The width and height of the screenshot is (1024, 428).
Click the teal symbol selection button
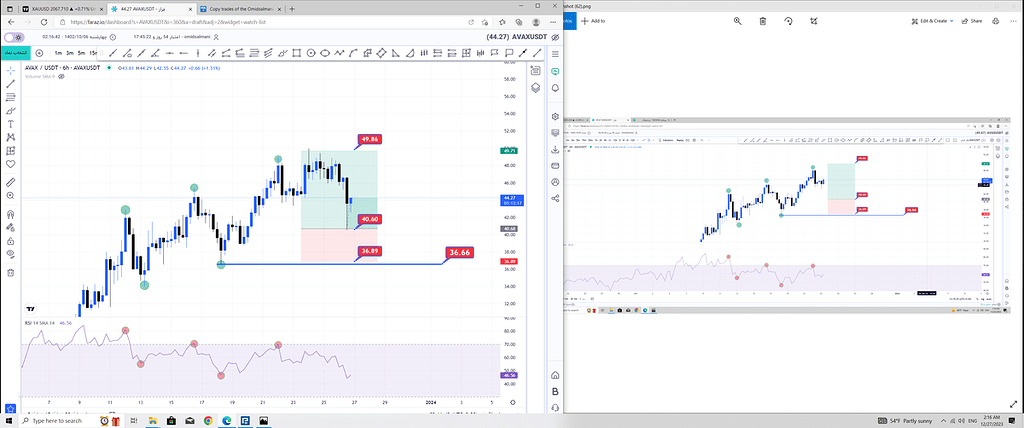(x=14, y=53)
